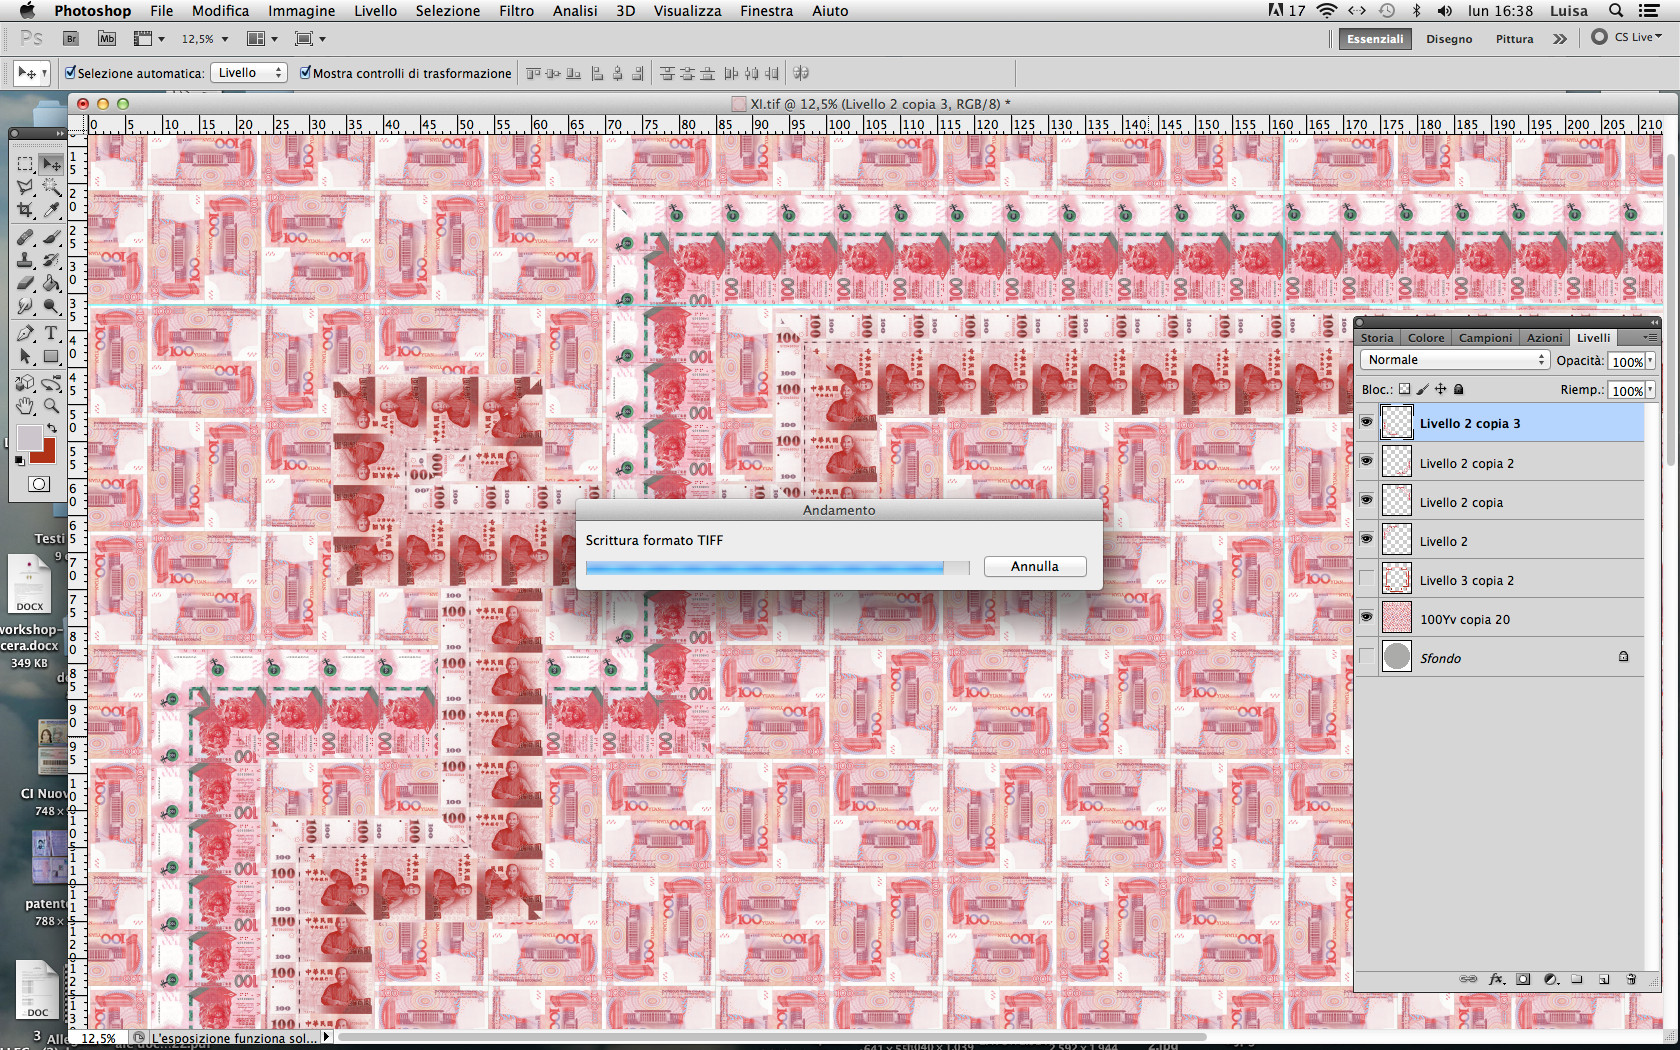Select the Brush tool
Image resolution: width=1680 pixels, height=1050 pixels.
click(x=51, y=238)
